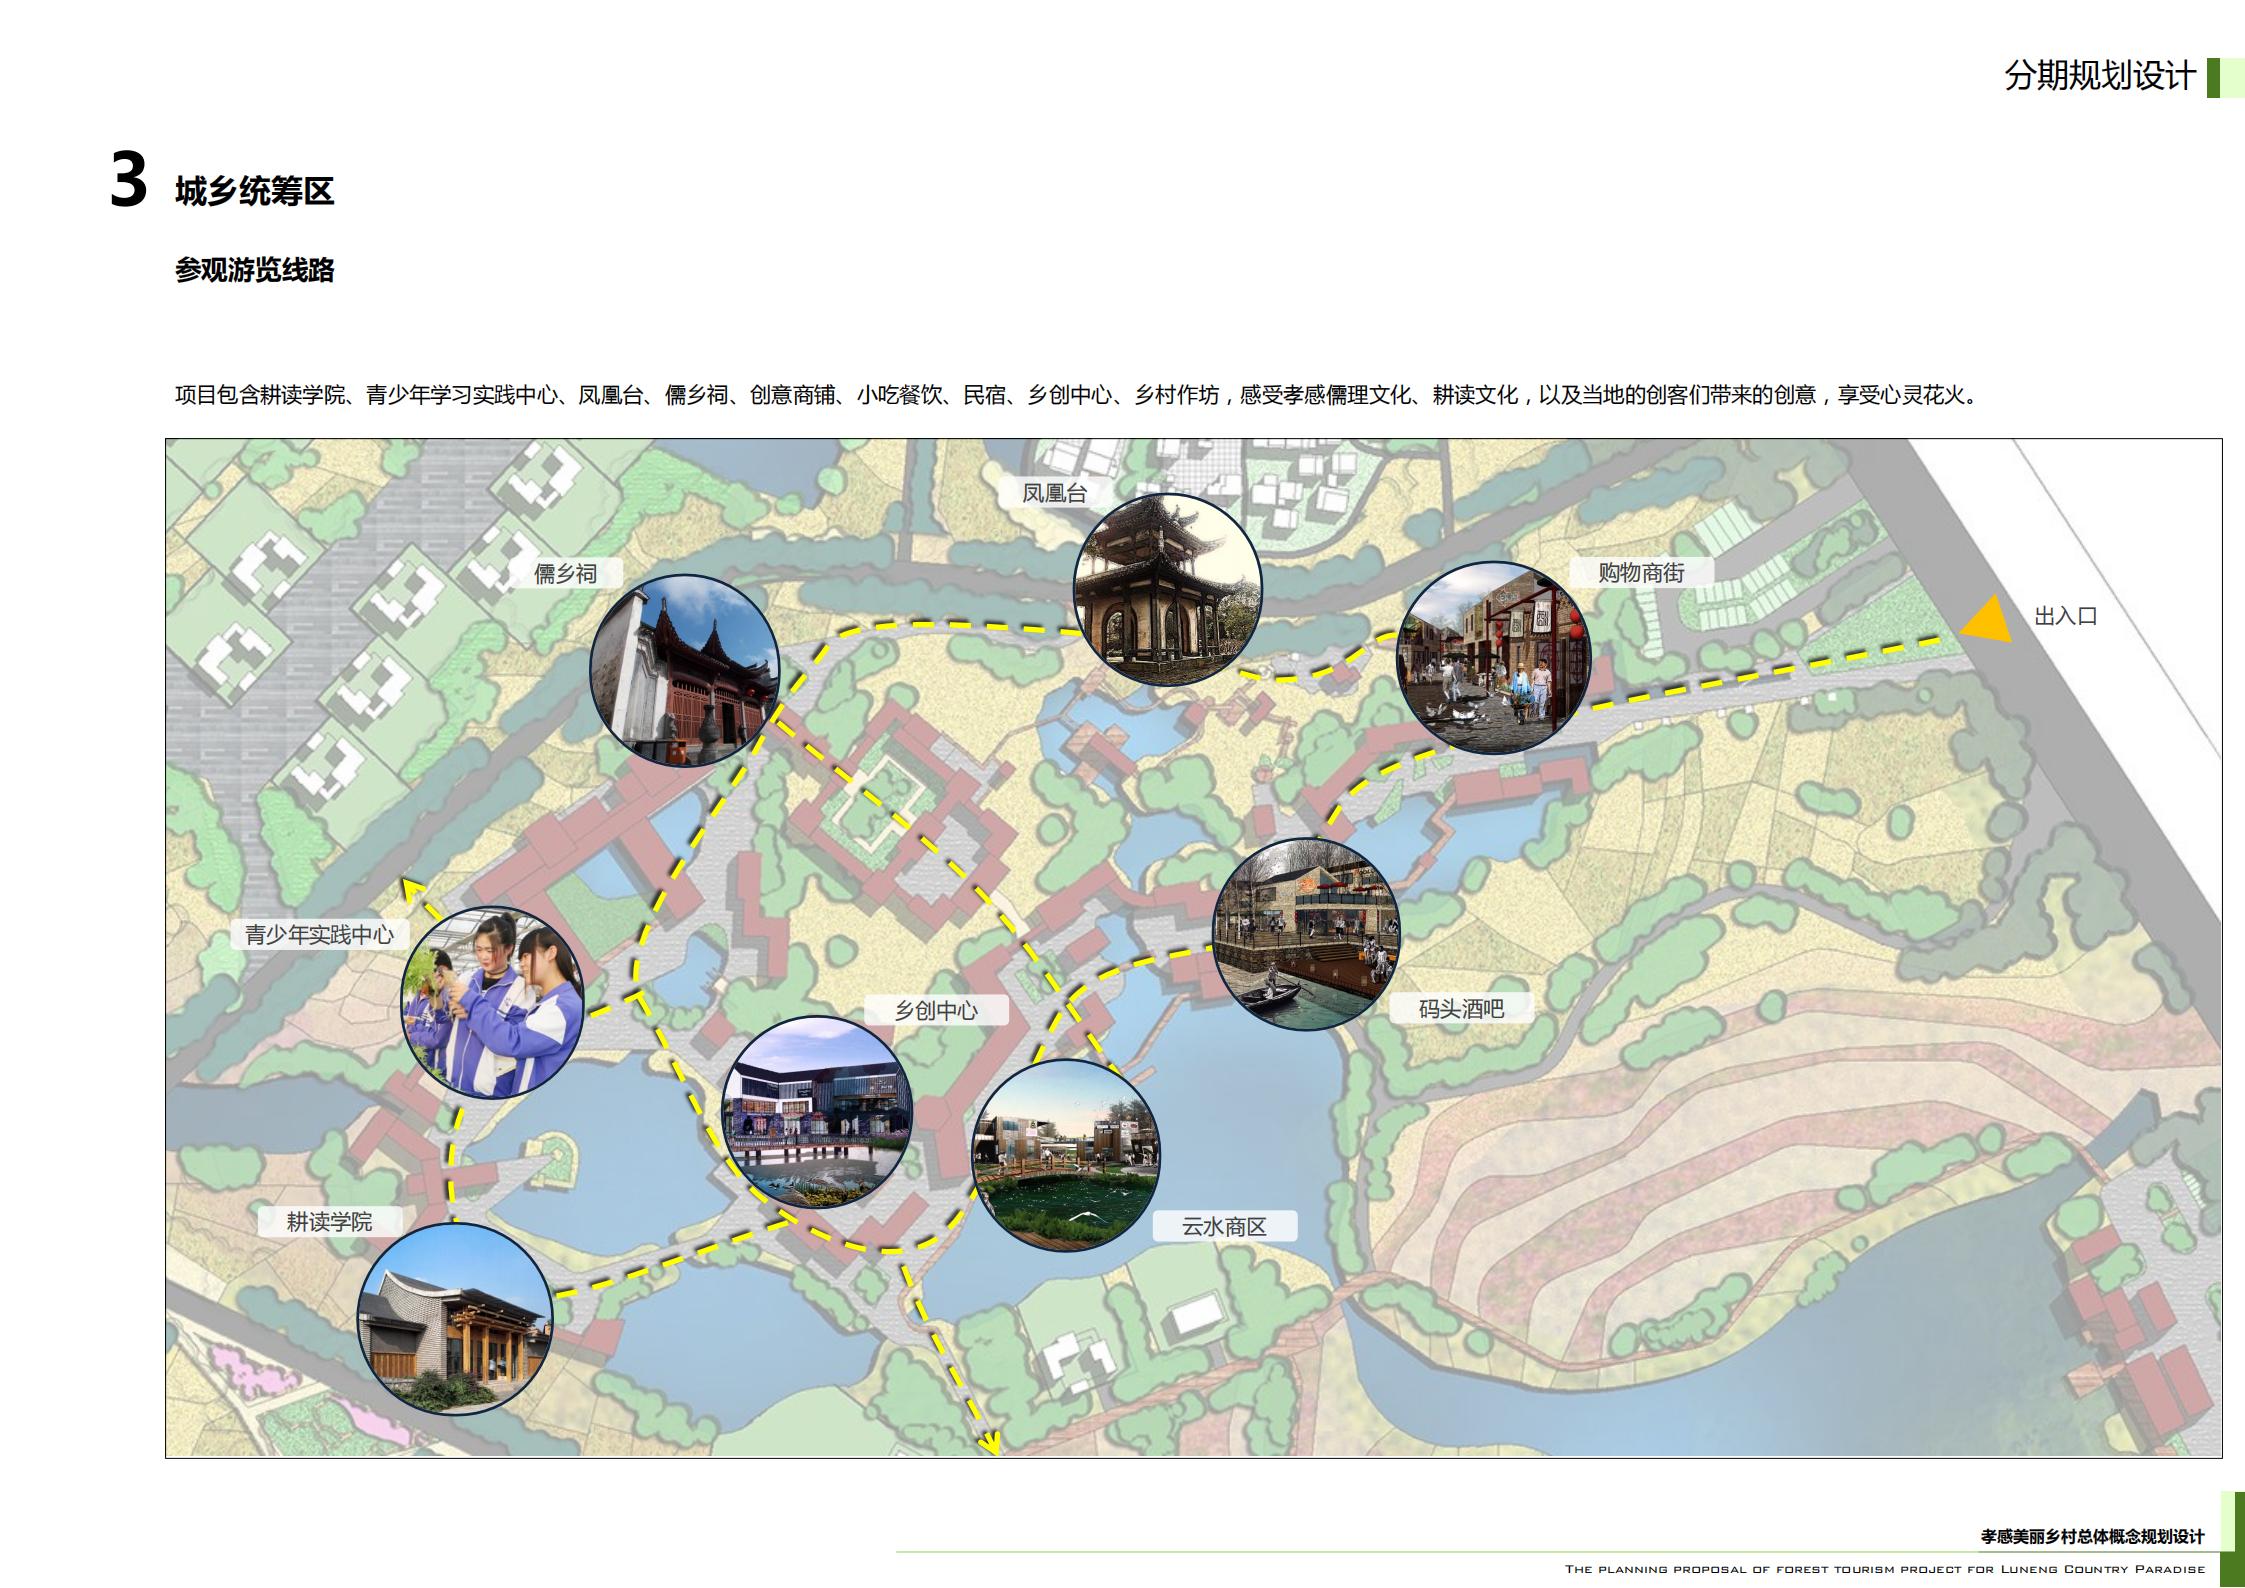Click the 凤凰台 map label

[x=1054, y=492]
